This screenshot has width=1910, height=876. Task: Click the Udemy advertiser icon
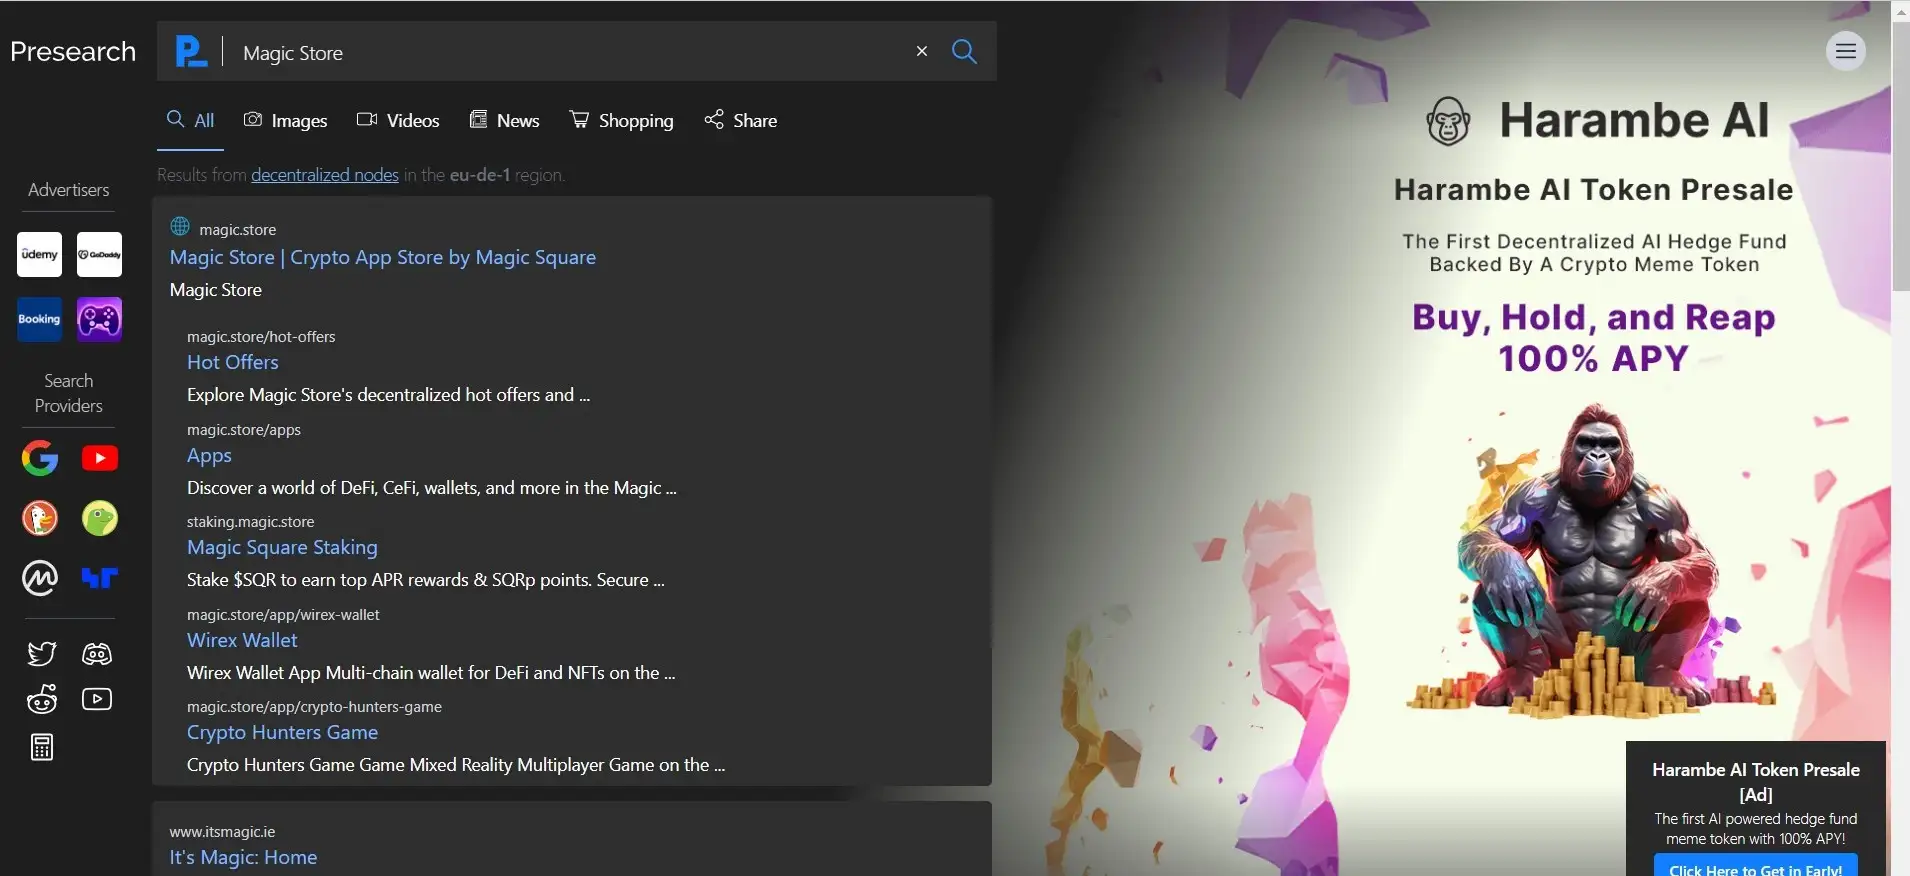(x=40, y=255)
